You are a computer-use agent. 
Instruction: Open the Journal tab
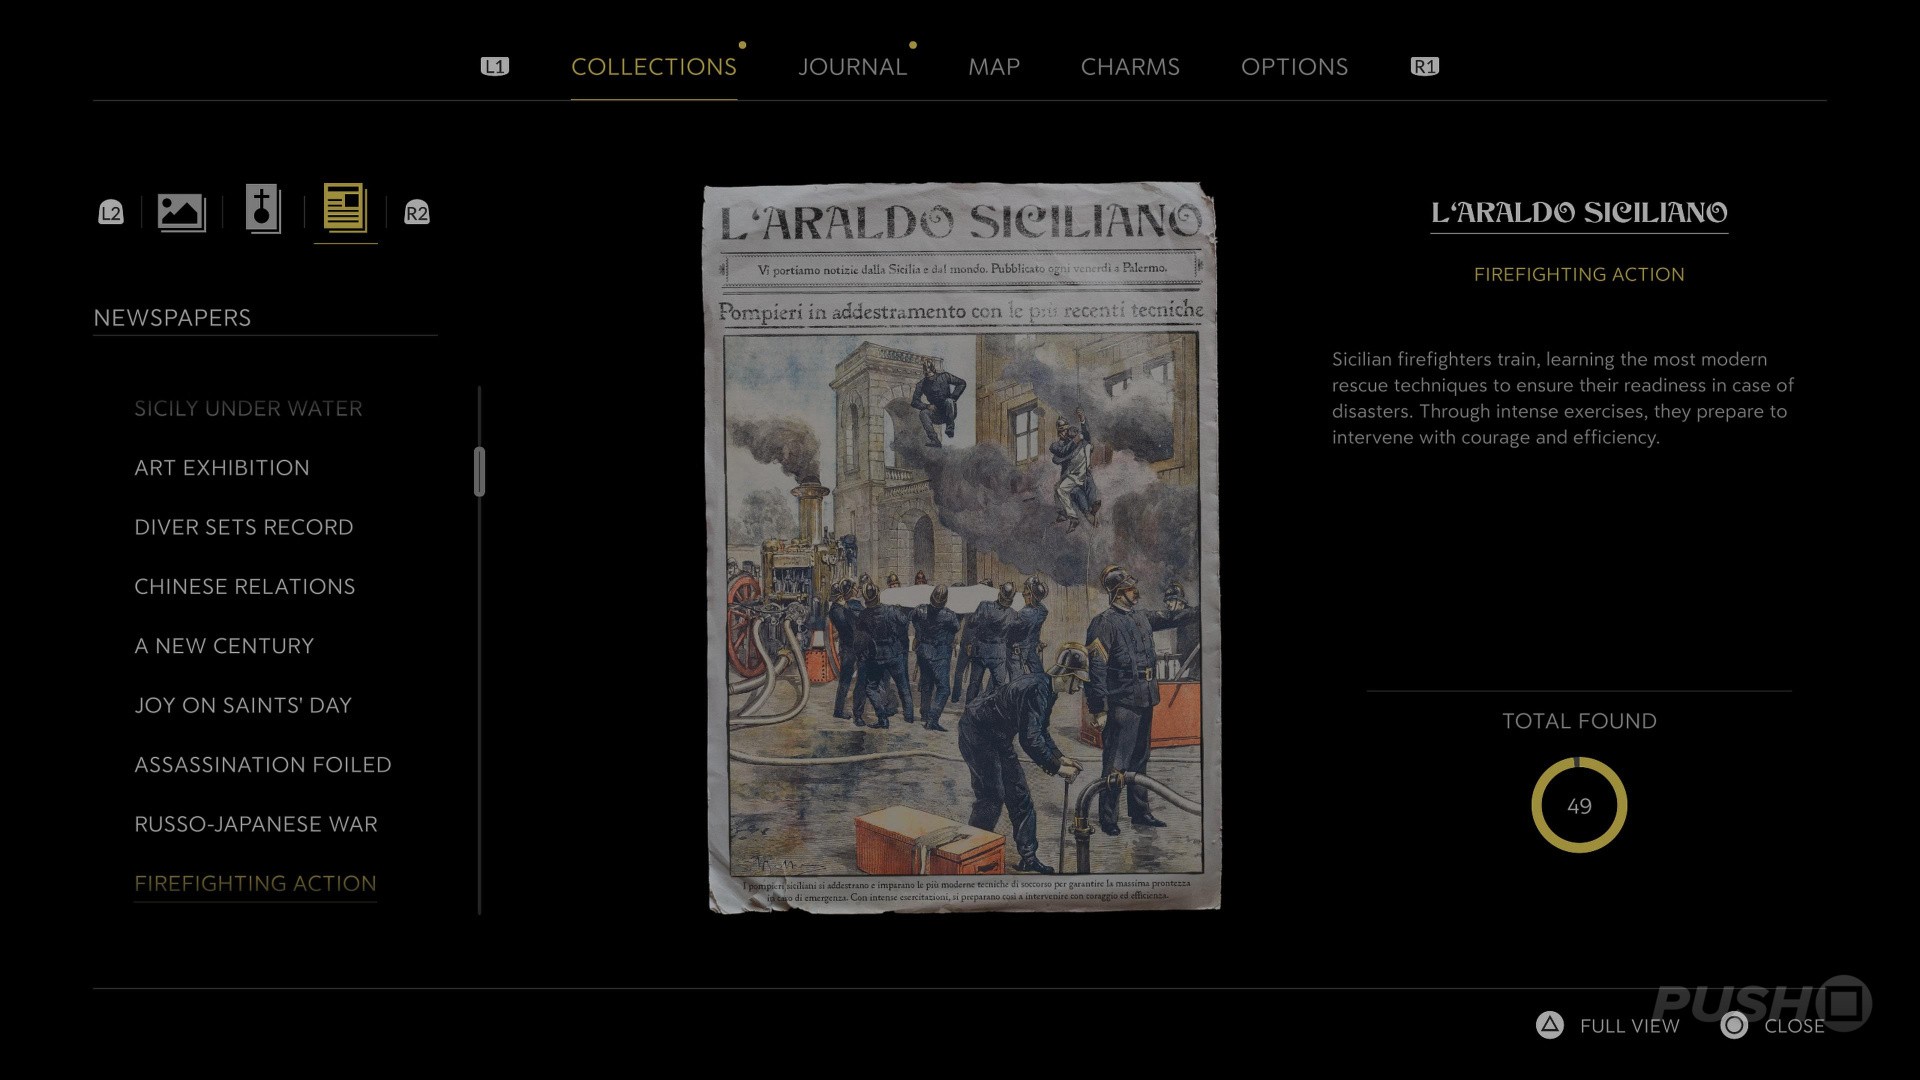852,67
